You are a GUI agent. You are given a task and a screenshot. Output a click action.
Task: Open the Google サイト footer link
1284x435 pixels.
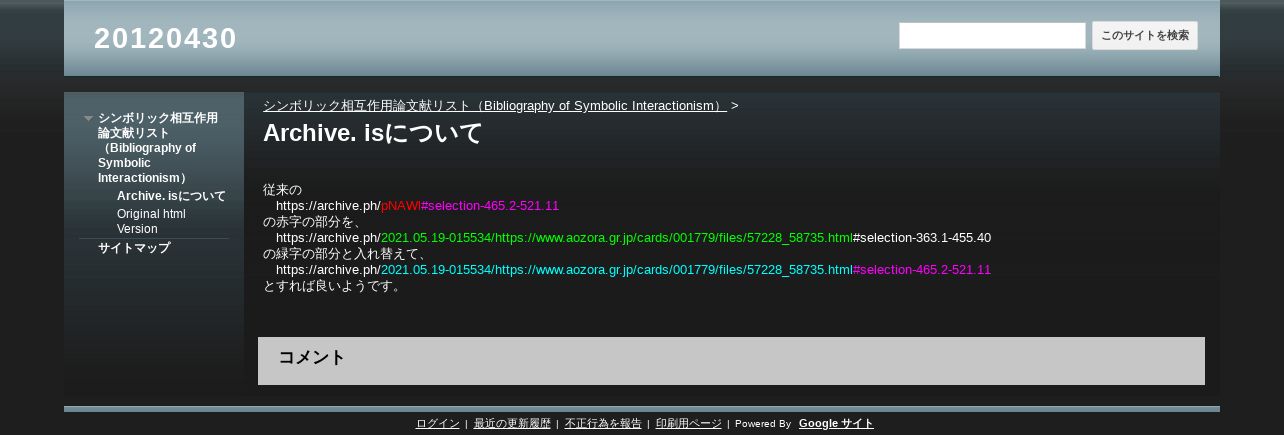836,424
